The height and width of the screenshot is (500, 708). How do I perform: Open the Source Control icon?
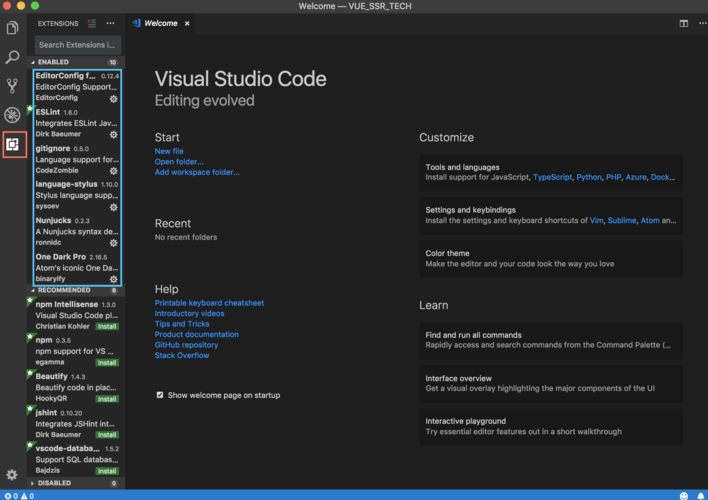12,85
